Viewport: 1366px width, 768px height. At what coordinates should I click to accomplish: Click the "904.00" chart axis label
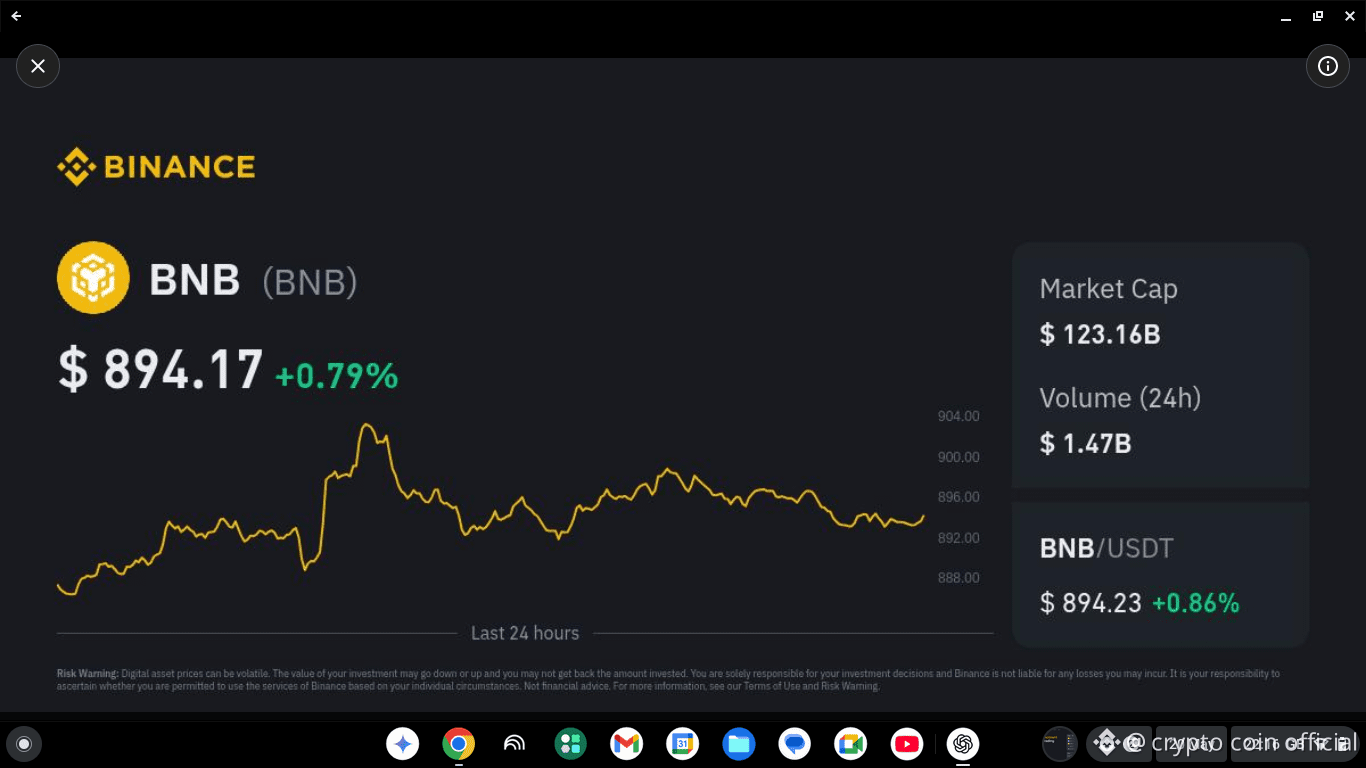(958, 416)
